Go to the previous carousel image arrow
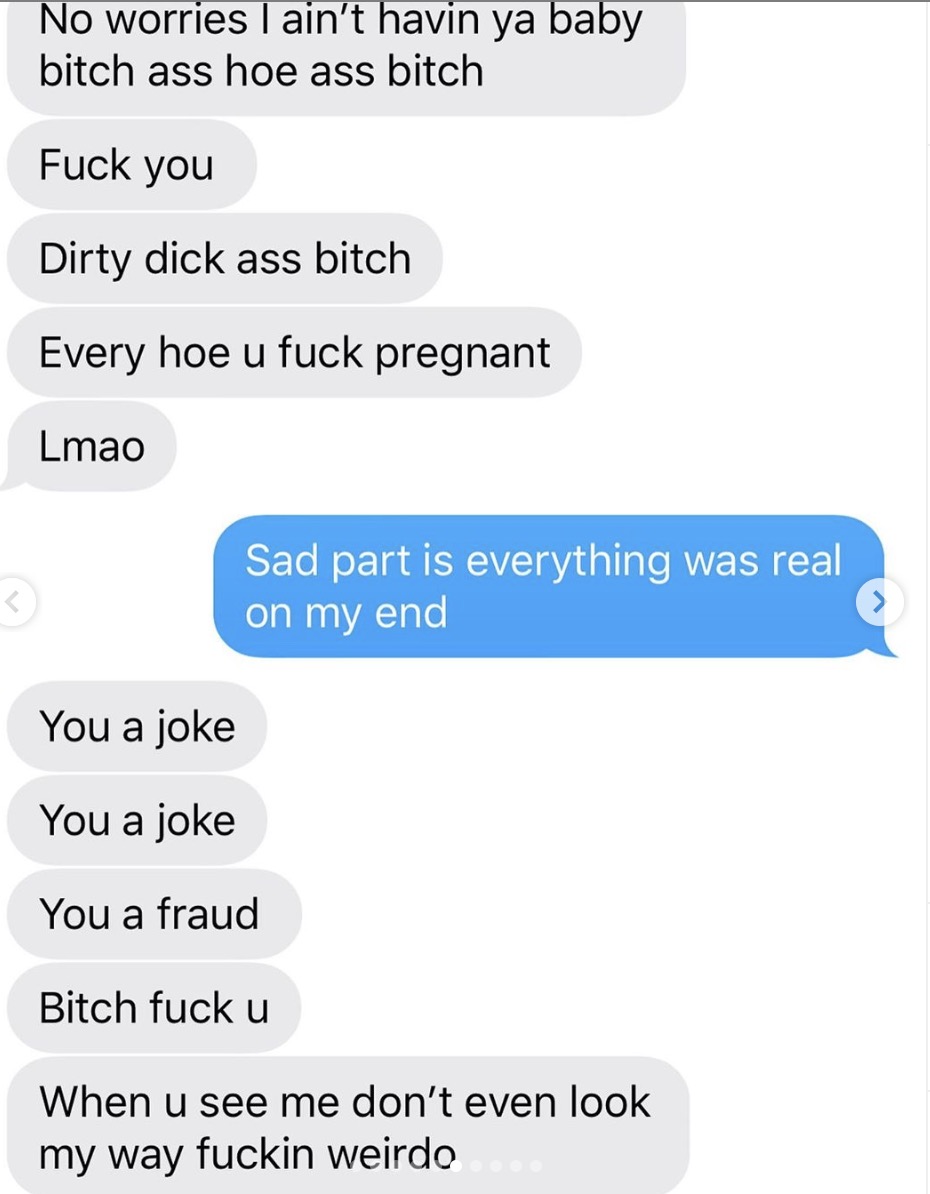The height and width of the screenshot is (1194, 930). [x=13, y=602]
